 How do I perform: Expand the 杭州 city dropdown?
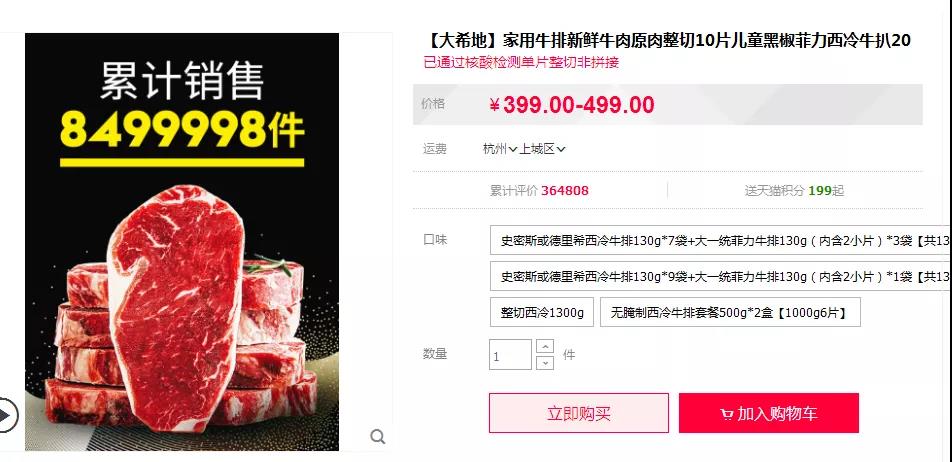(500, 149)
